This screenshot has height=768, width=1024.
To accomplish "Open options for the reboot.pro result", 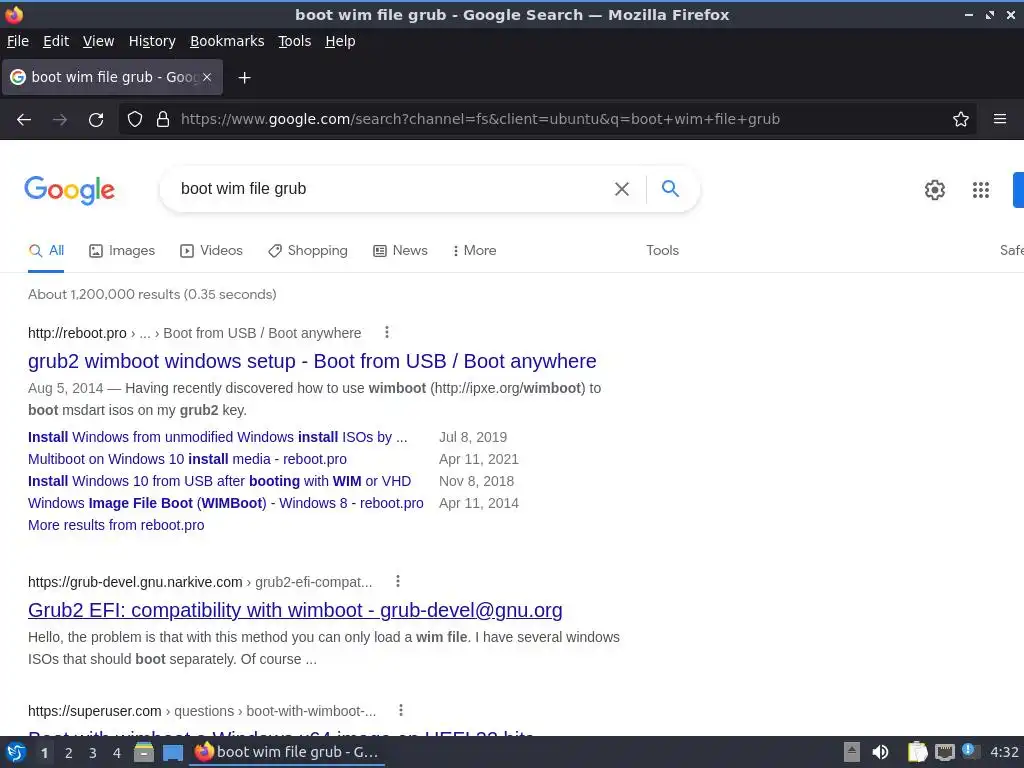I will (387, 332).
